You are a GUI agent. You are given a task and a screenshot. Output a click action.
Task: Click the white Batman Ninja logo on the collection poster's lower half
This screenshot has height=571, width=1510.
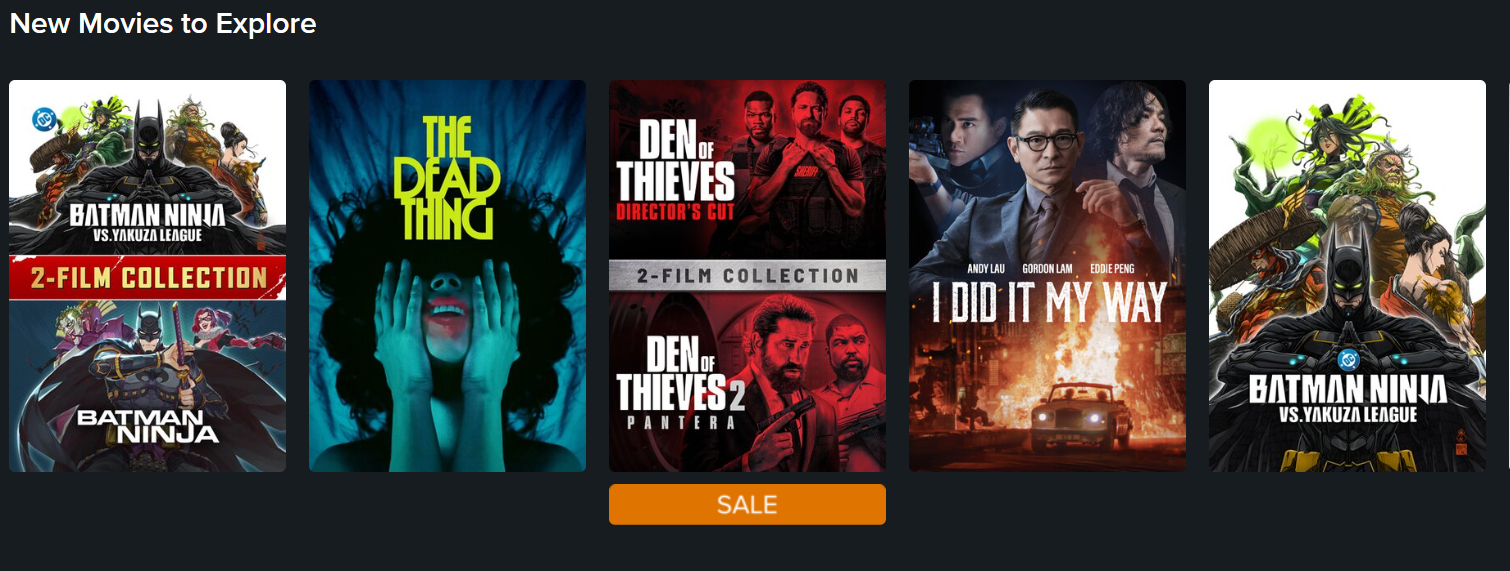click(x=147, y=423)
